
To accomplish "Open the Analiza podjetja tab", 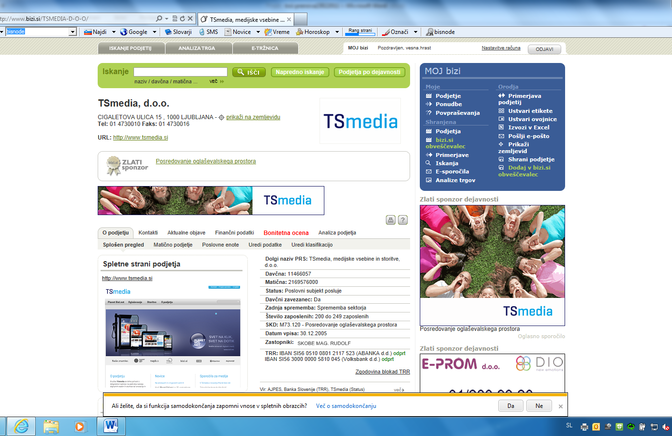I will (337, 232).
